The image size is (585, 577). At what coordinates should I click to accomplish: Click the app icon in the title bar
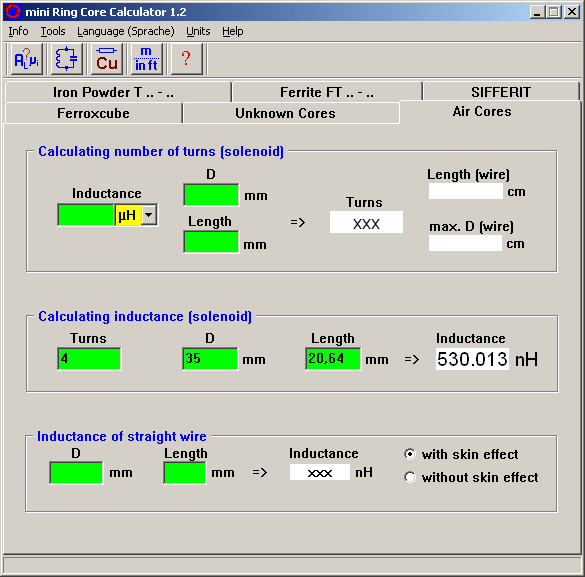(x=12, y=12)
